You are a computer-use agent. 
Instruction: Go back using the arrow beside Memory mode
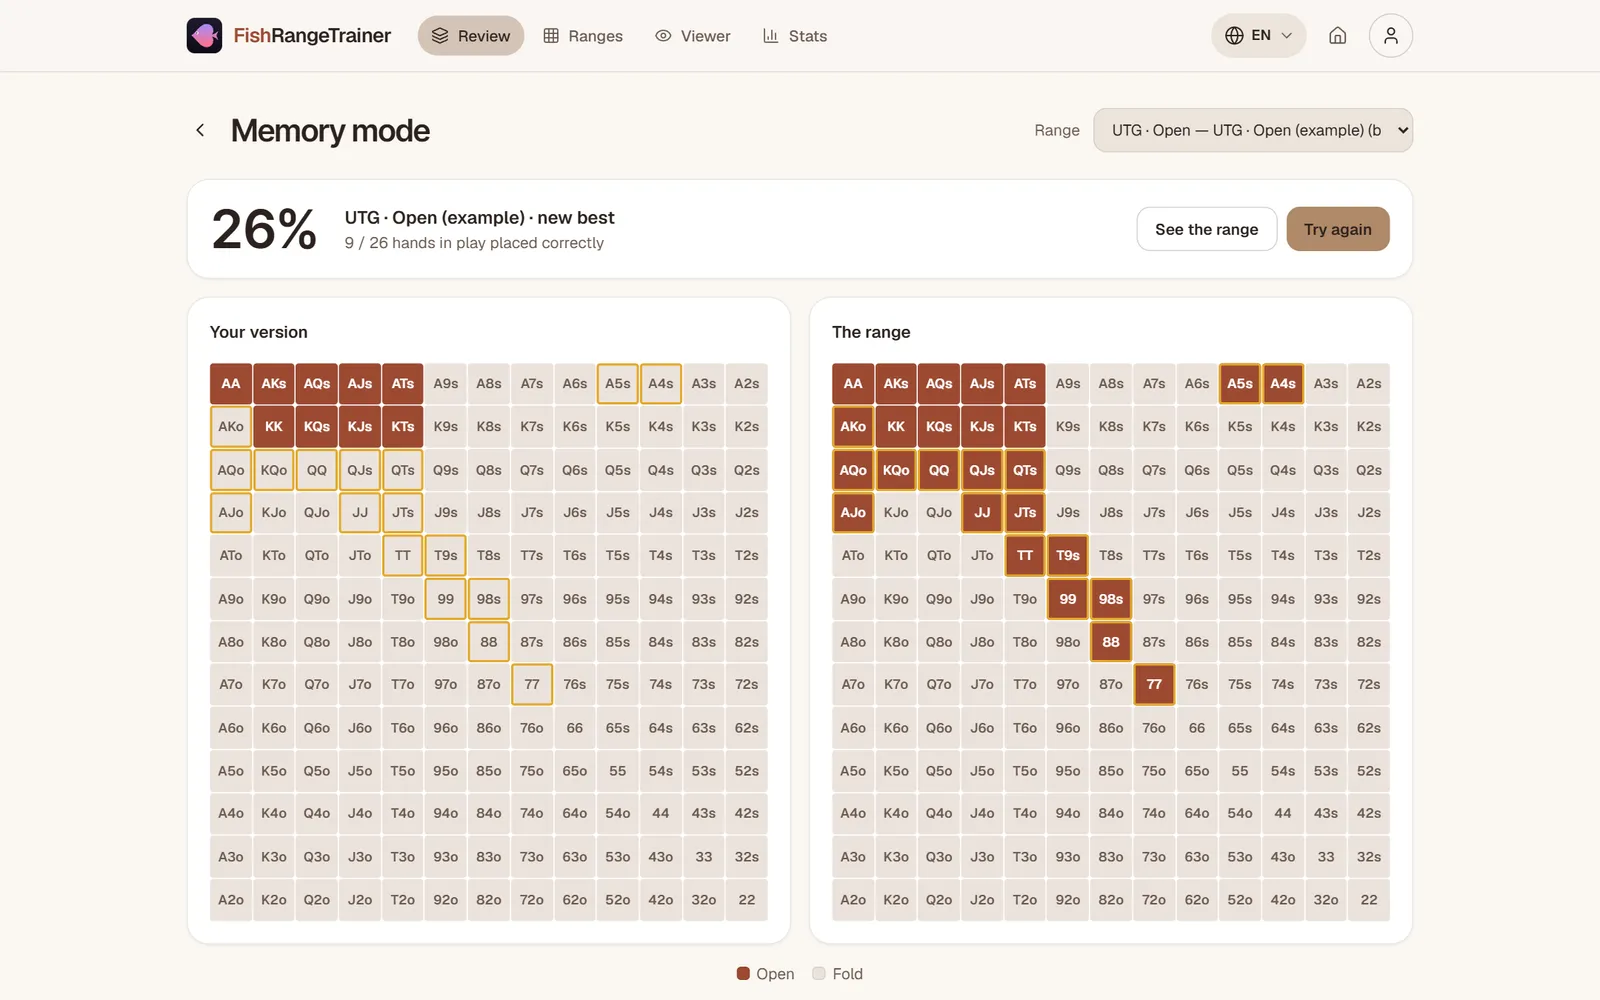[x=200, y=130]
